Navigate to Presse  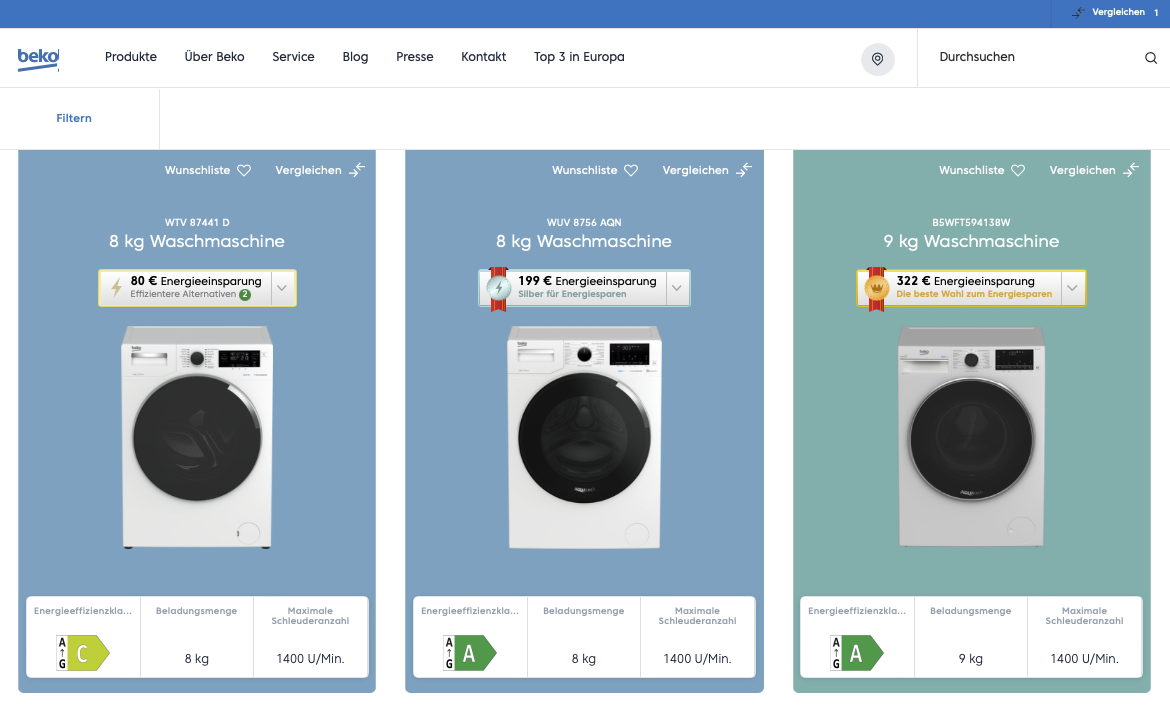[x=415, y=57]
